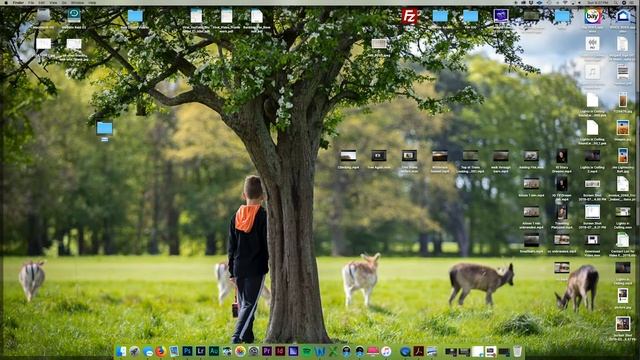This screenshot has width=640, height=360.
Task: Launch Firefox from the dock
Action: click(x=161, y=351)
